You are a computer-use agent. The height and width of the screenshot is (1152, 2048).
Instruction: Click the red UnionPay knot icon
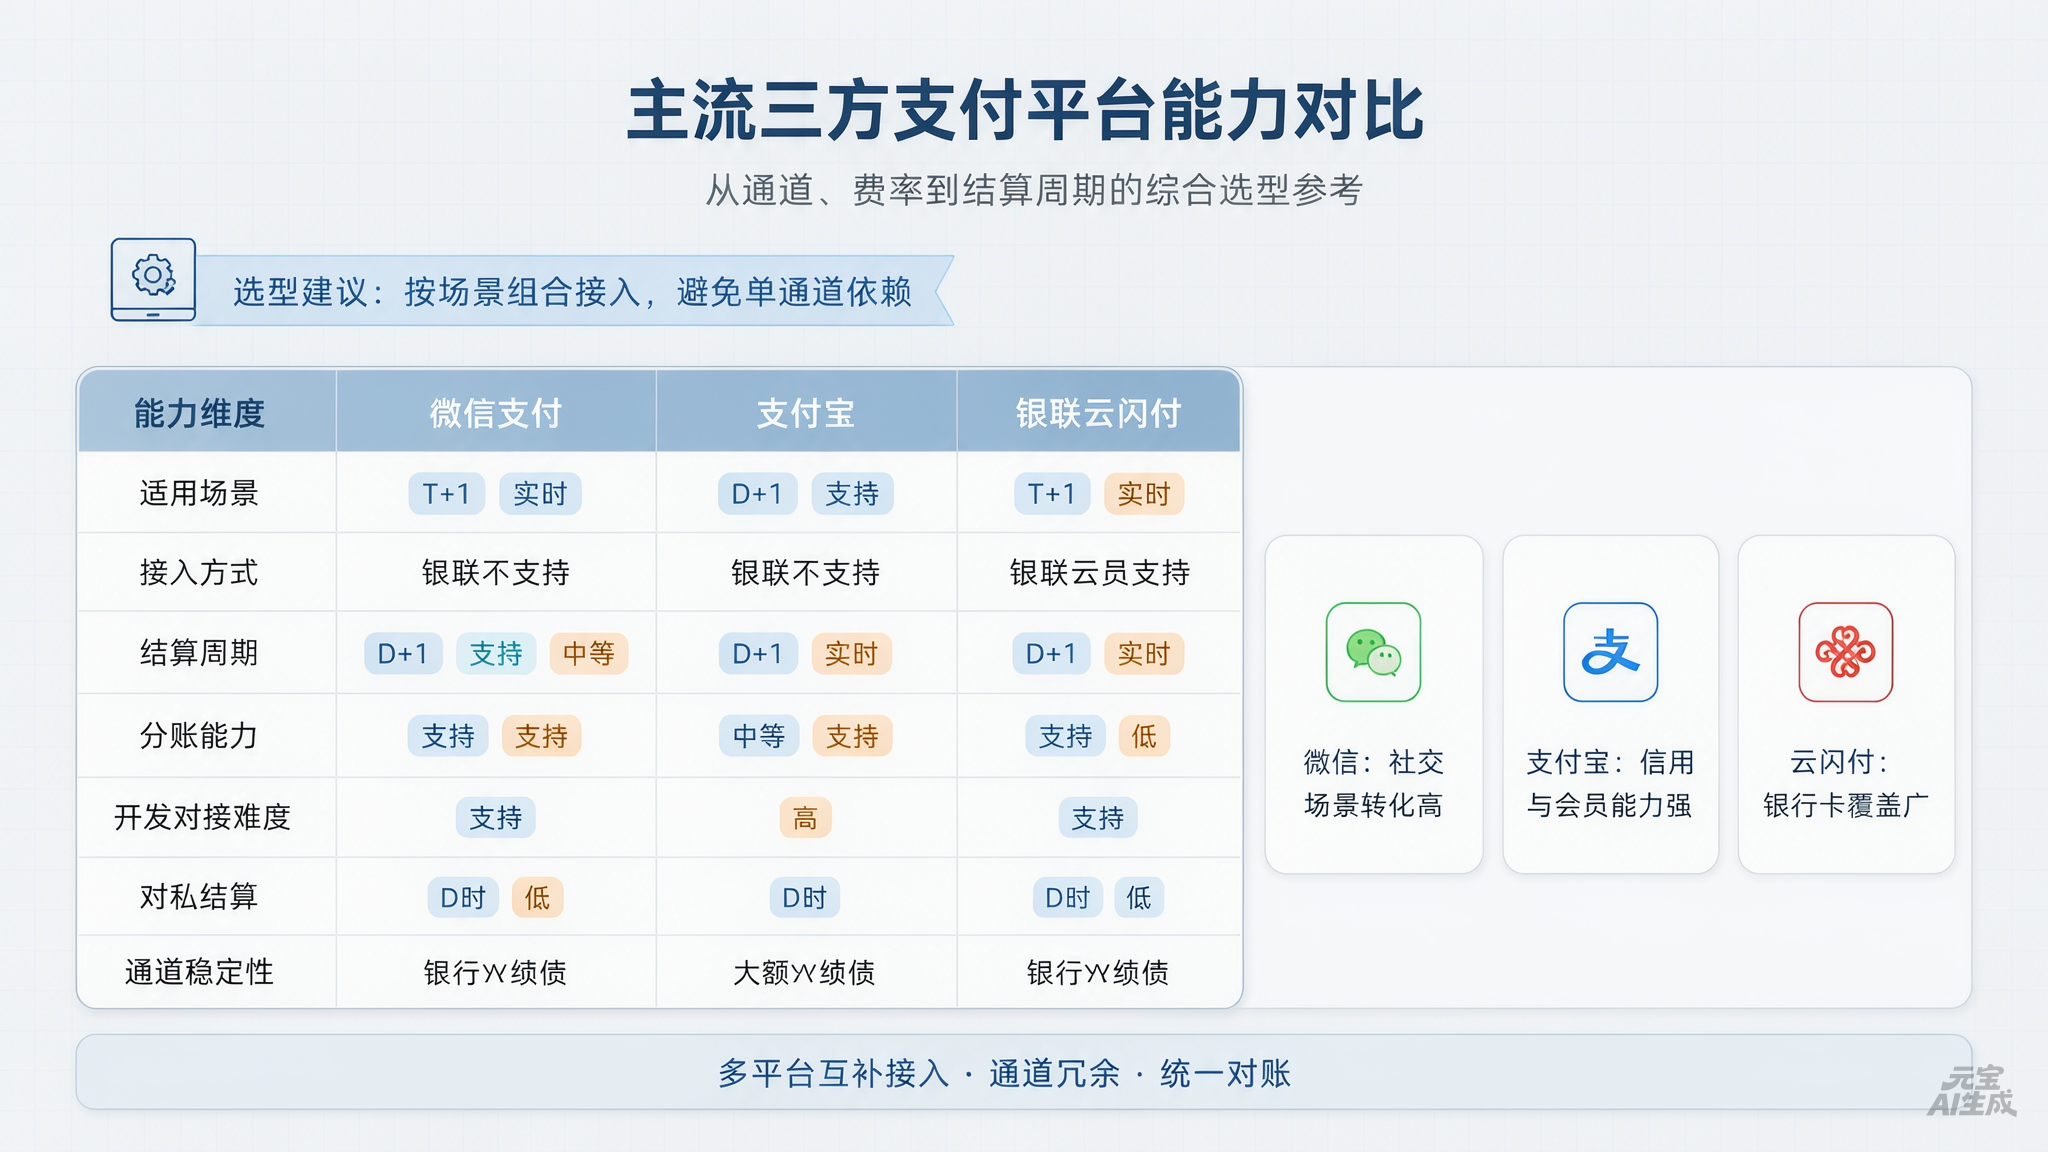point(1845,652)
